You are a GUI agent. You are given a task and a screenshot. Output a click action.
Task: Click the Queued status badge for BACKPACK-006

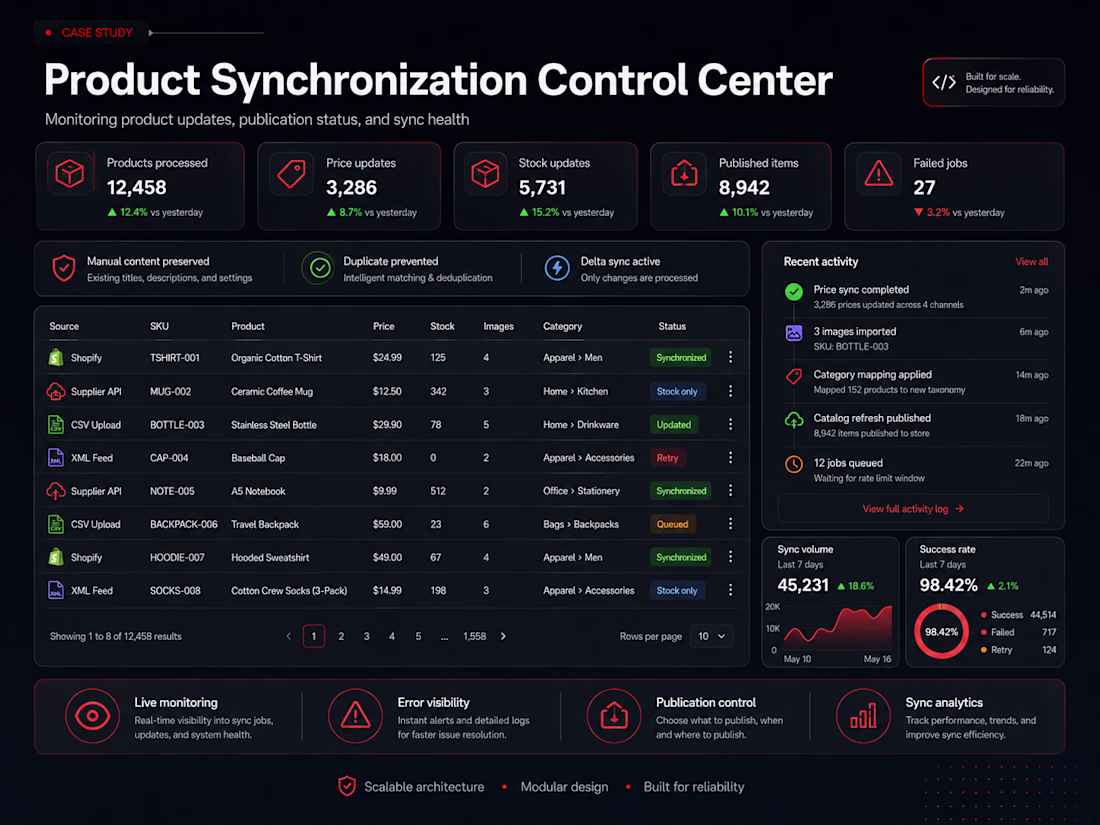672,524
